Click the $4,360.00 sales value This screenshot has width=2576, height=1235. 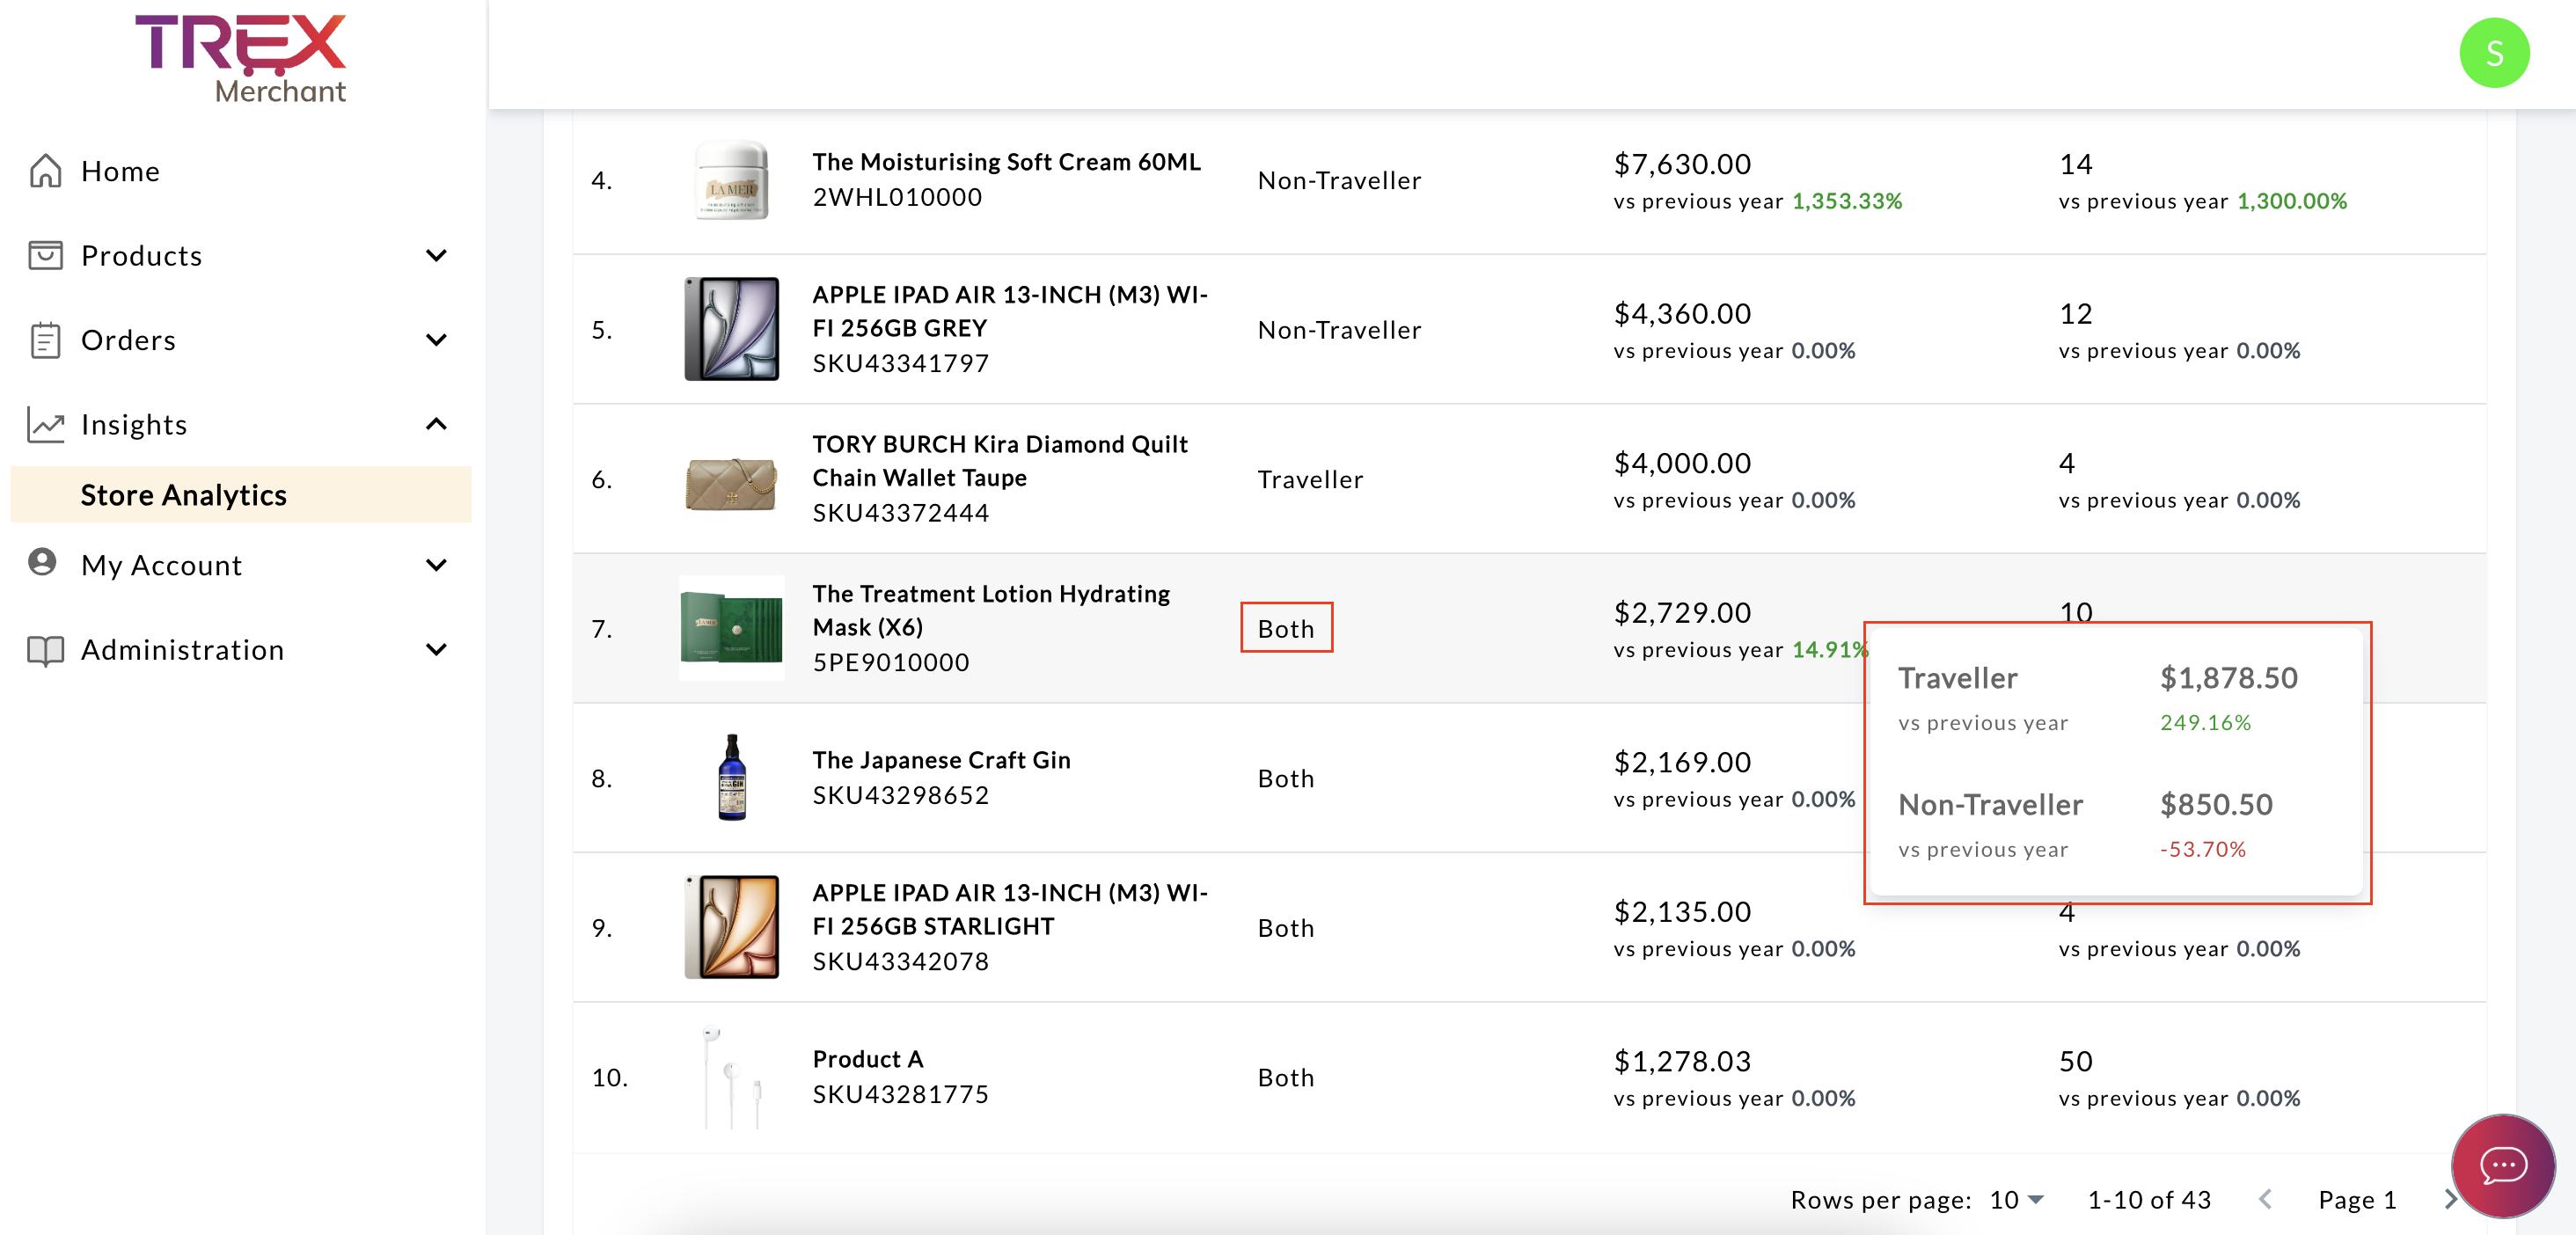[x=1682, y=314]
